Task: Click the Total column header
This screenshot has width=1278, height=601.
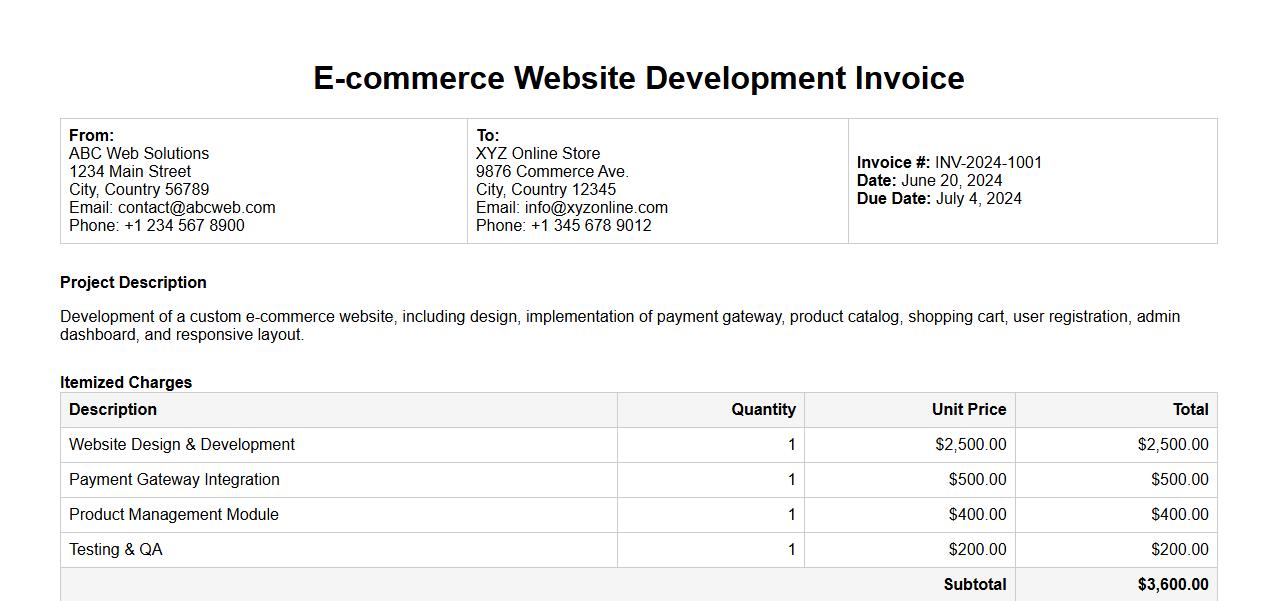Action: tap(1190, 410)
